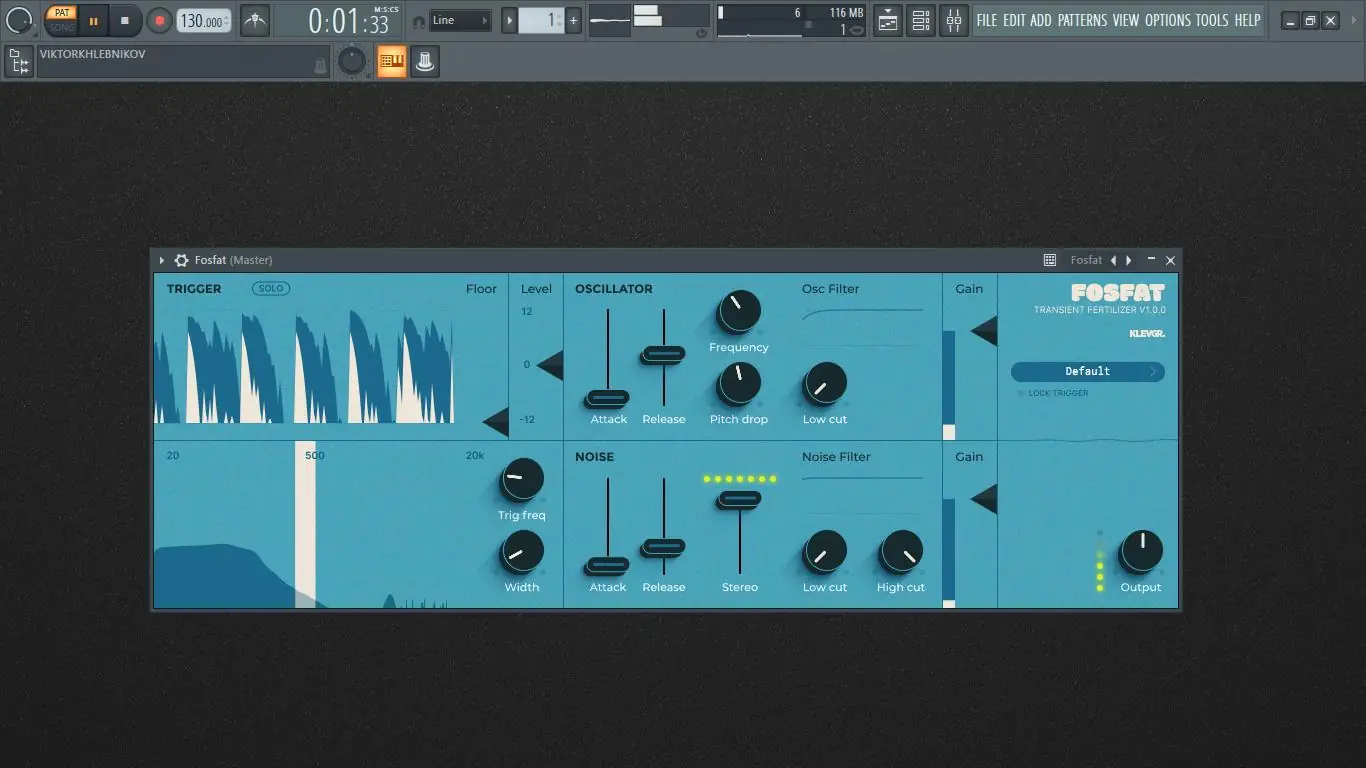Pause playback with the pause button
The width and height of the screenshot is (1366, 768).
[x=93, y=20]
